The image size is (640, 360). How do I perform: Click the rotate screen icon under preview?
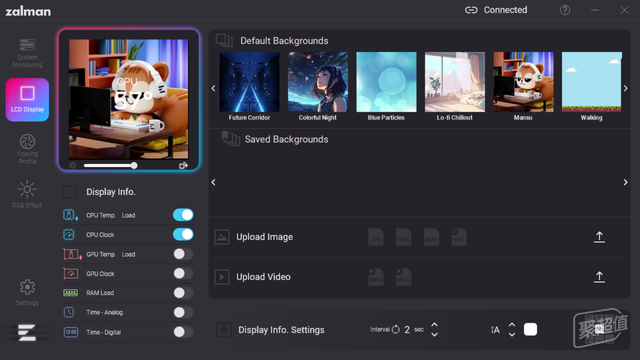click(183, 165)
